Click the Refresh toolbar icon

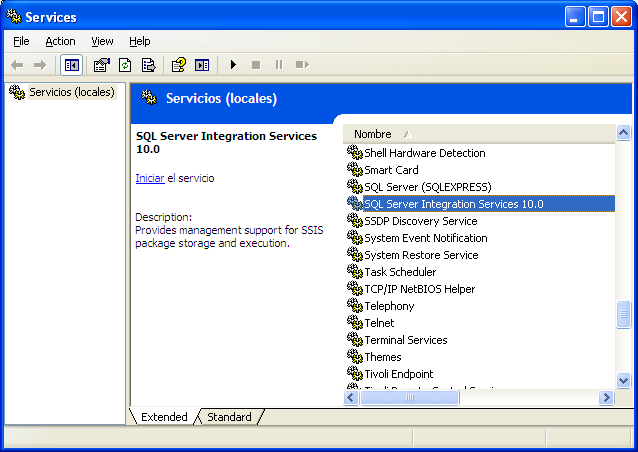(x=125, y=65)
